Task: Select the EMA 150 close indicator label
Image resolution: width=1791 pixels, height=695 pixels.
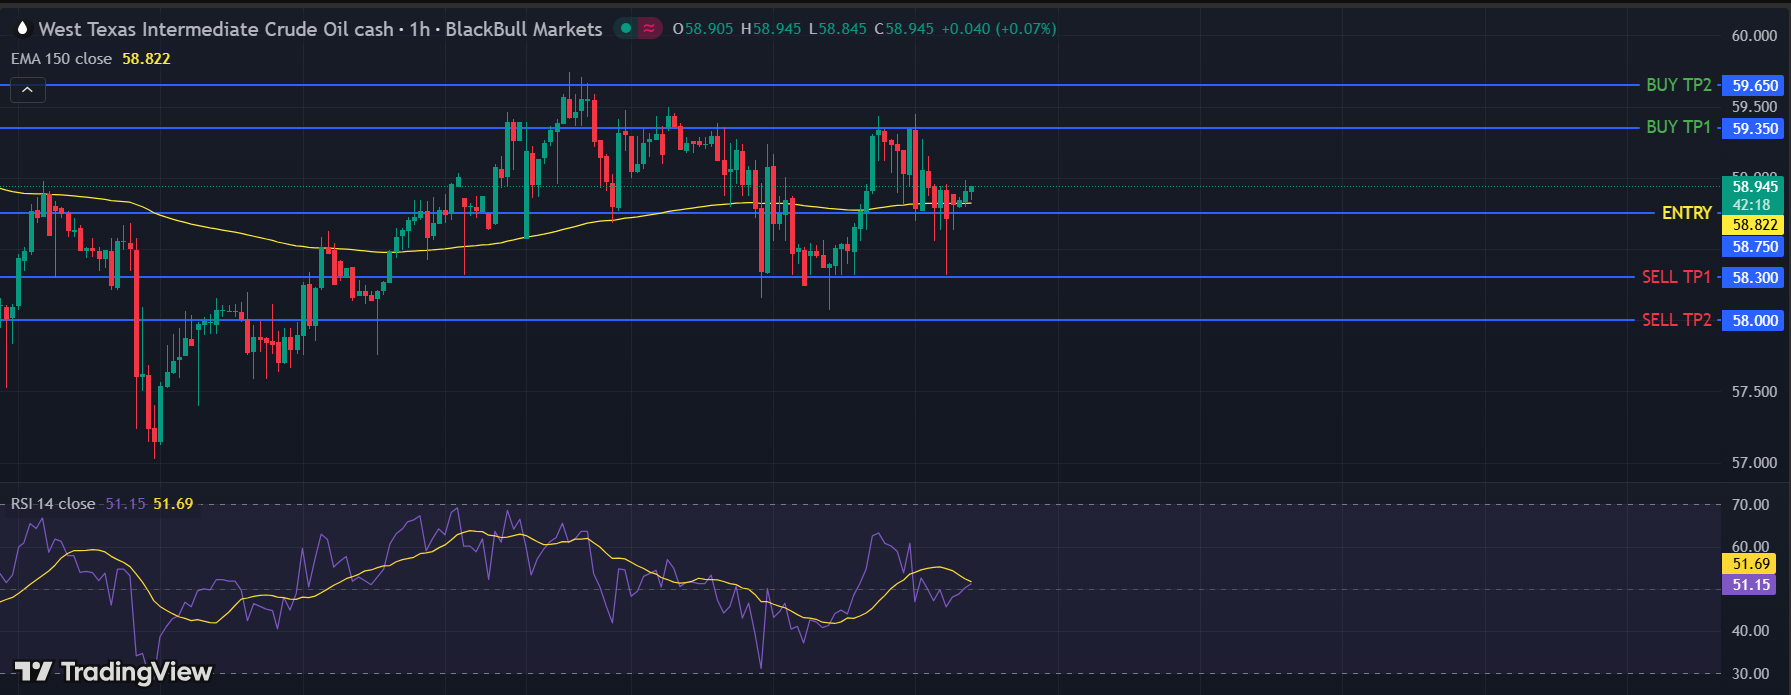Action: 61,59
